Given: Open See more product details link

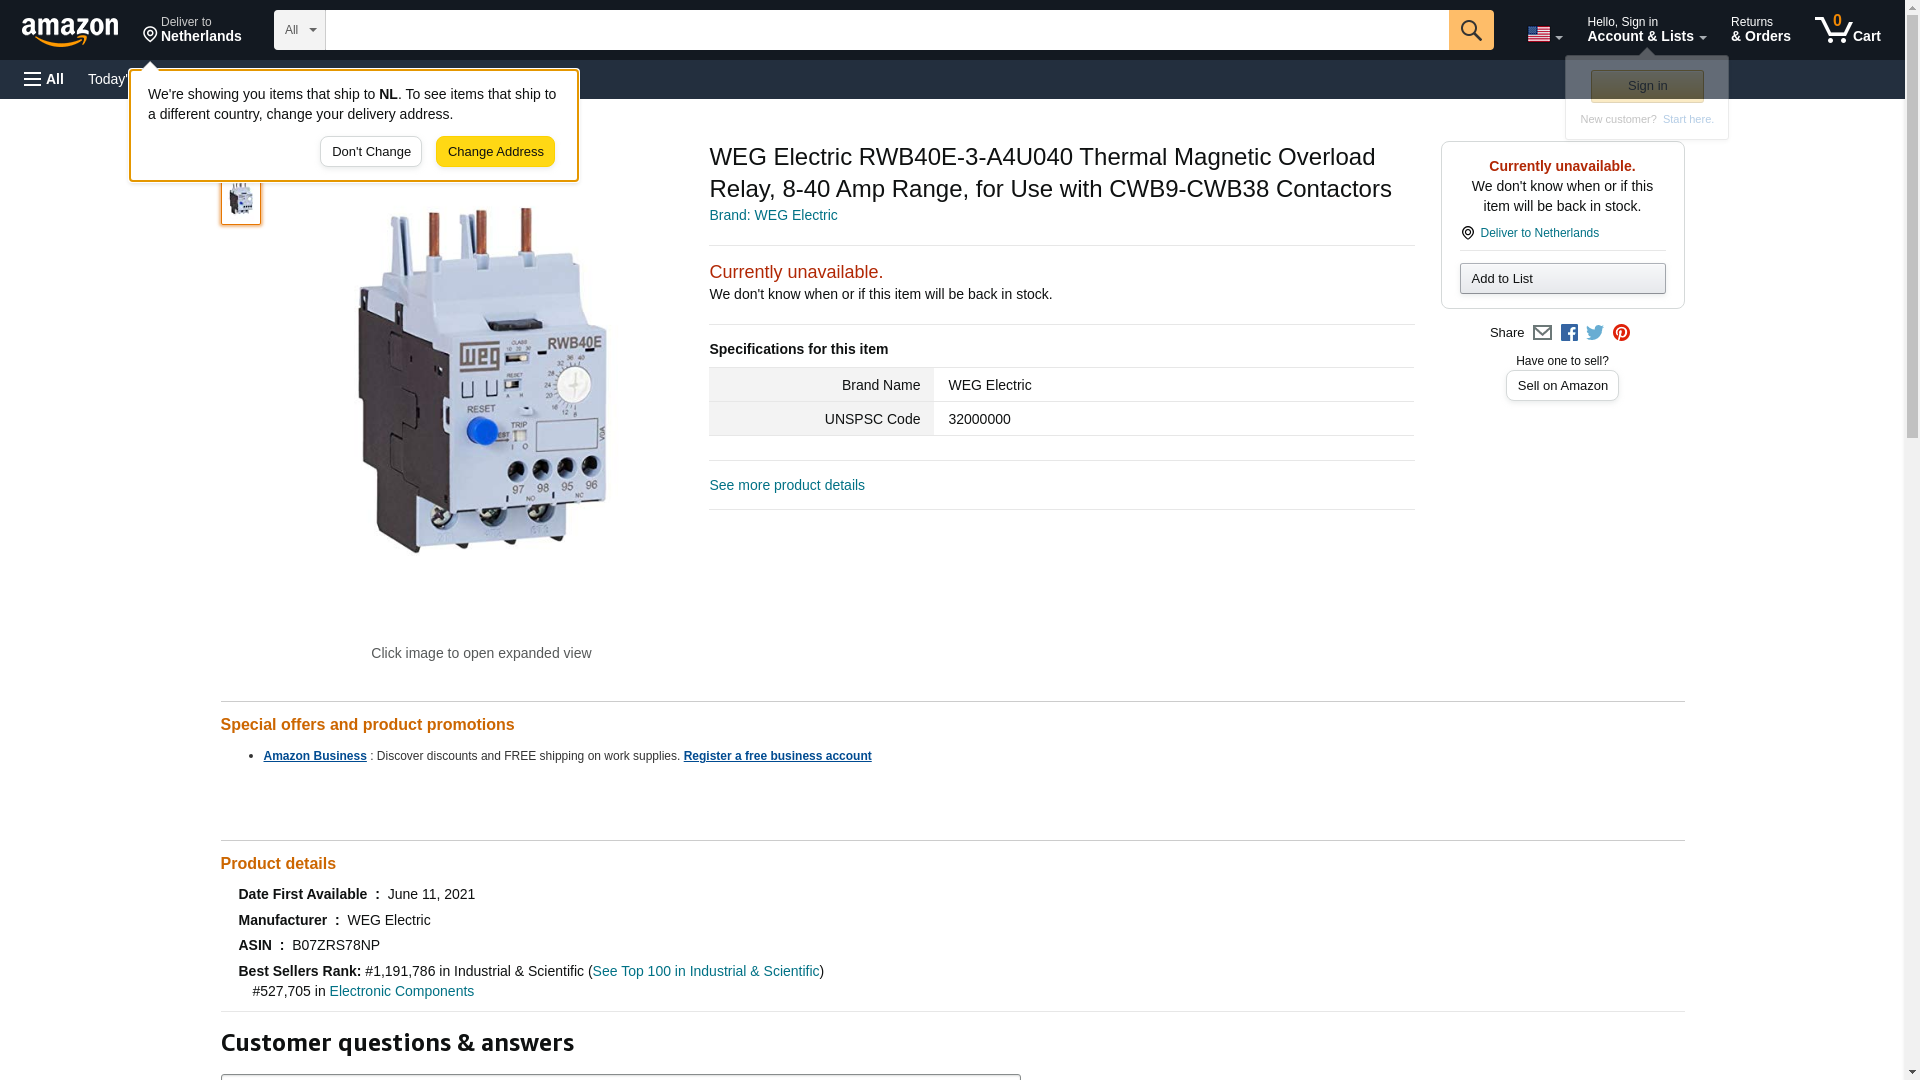Looking at the screenshot, I should click(x=787, y=485).
